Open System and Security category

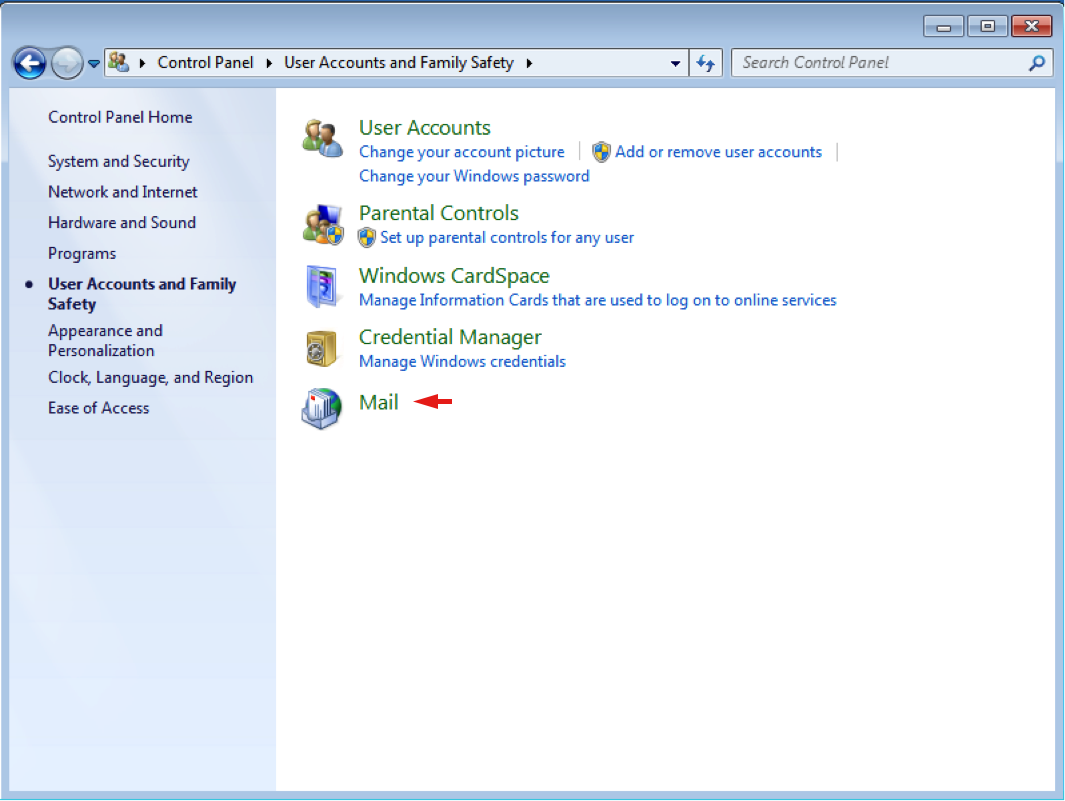[x=118, y=161]
